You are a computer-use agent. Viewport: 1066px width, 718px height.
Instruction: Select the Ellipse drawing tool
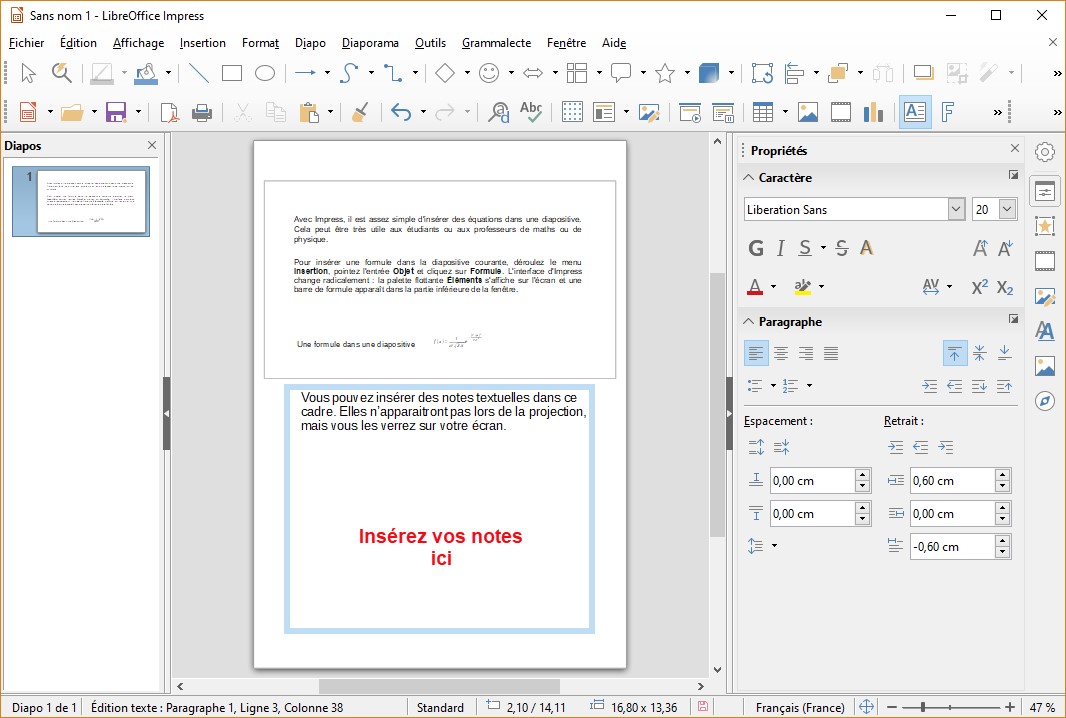[265, 73]
